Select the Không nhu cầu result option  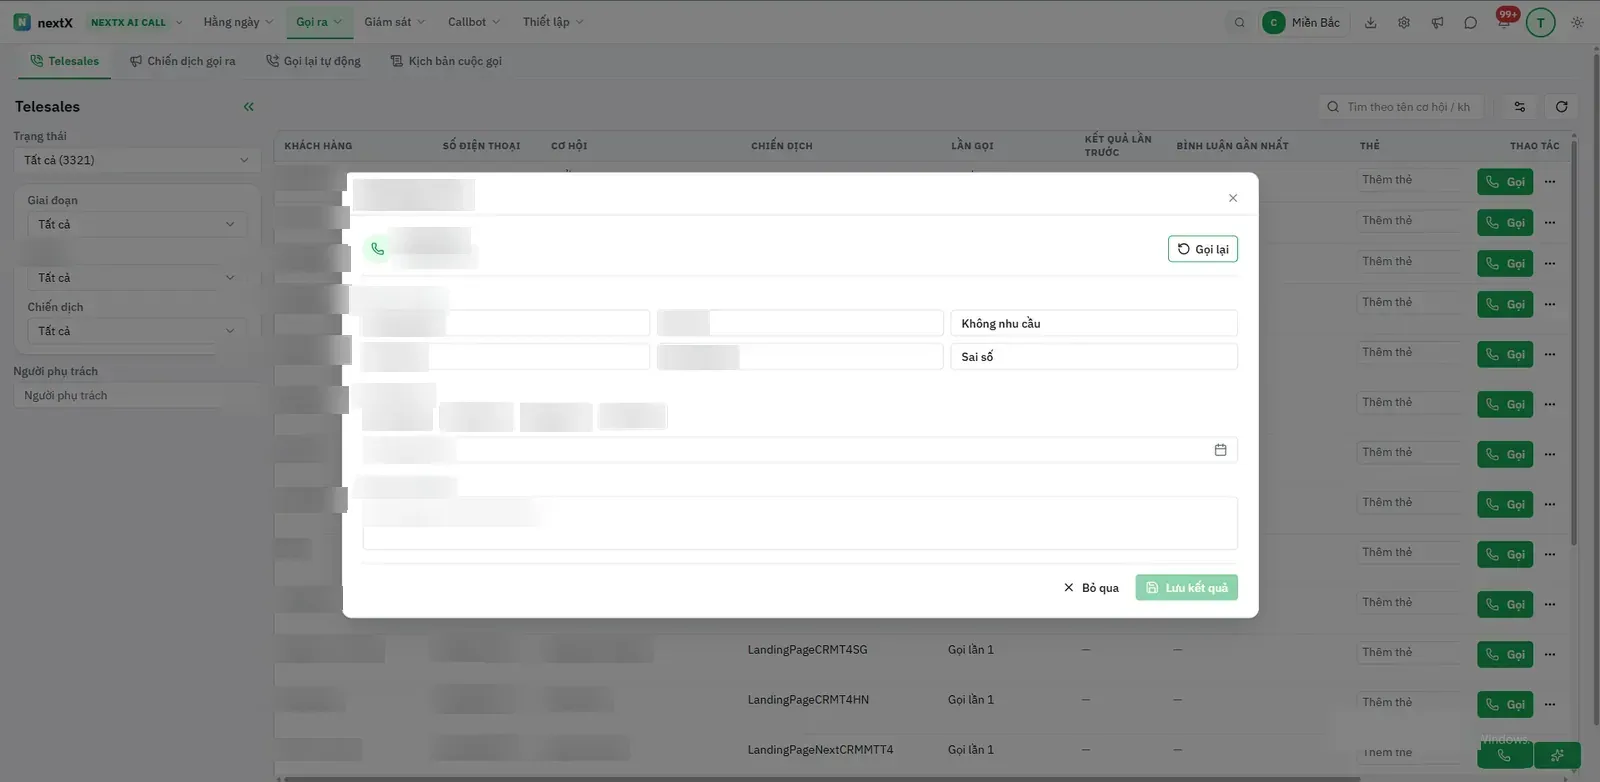[x=1094, y=323]
